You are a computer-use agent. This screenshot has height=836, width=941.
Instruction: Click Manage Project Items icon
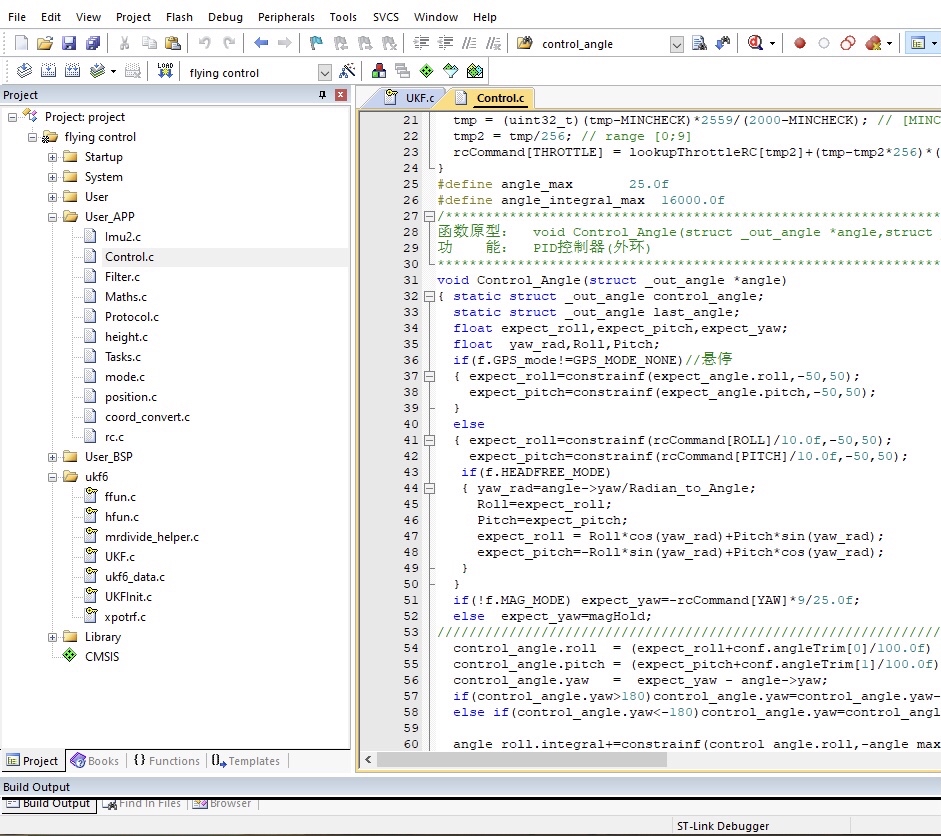click(379, 71)
